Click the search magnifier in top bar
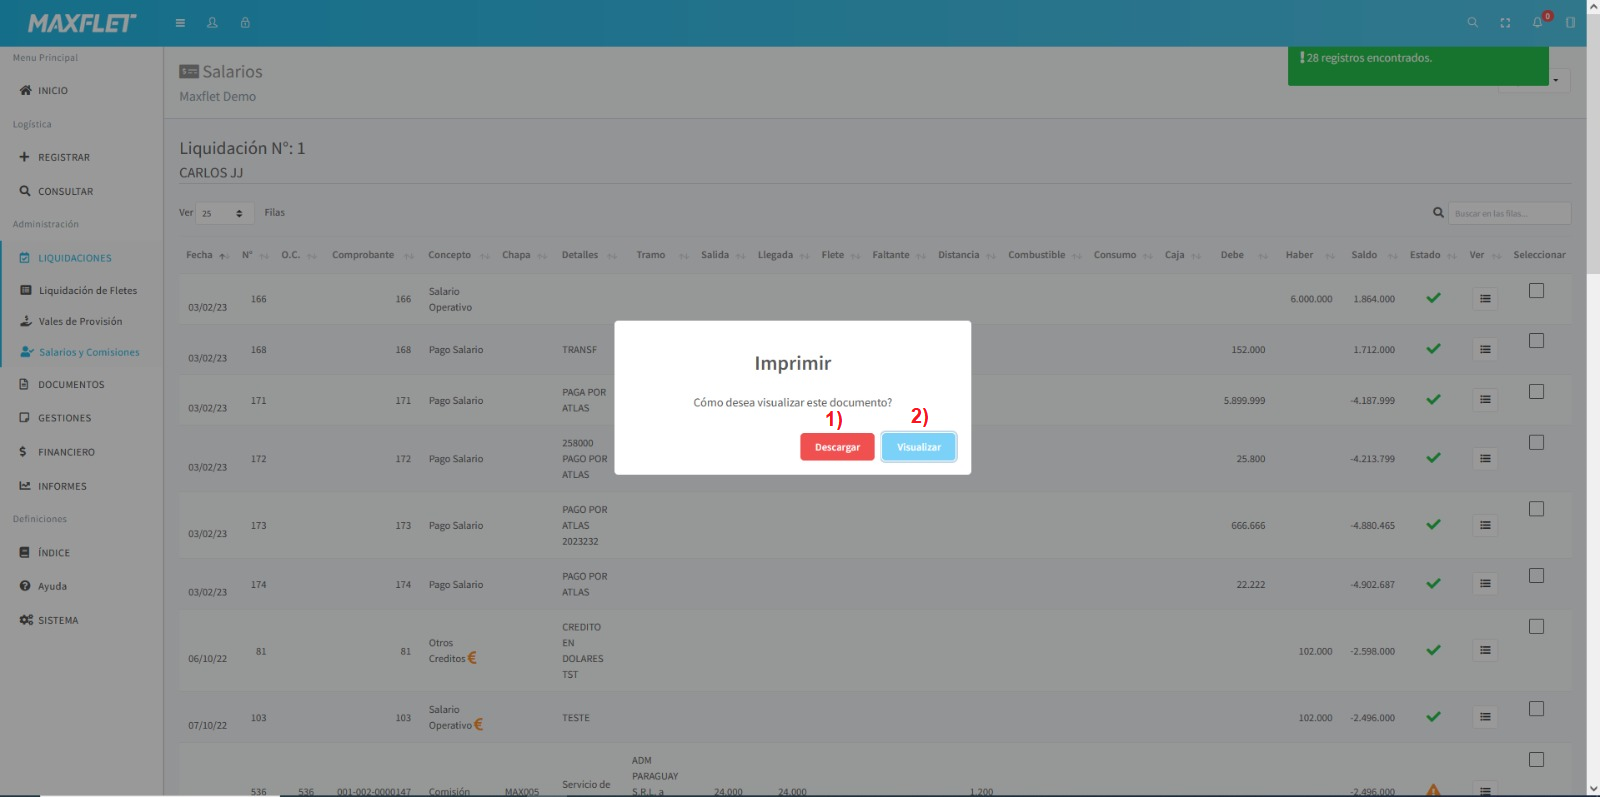Viewport: 1600px width, 797px height. pyautogui.click(x=1472, y=23)
